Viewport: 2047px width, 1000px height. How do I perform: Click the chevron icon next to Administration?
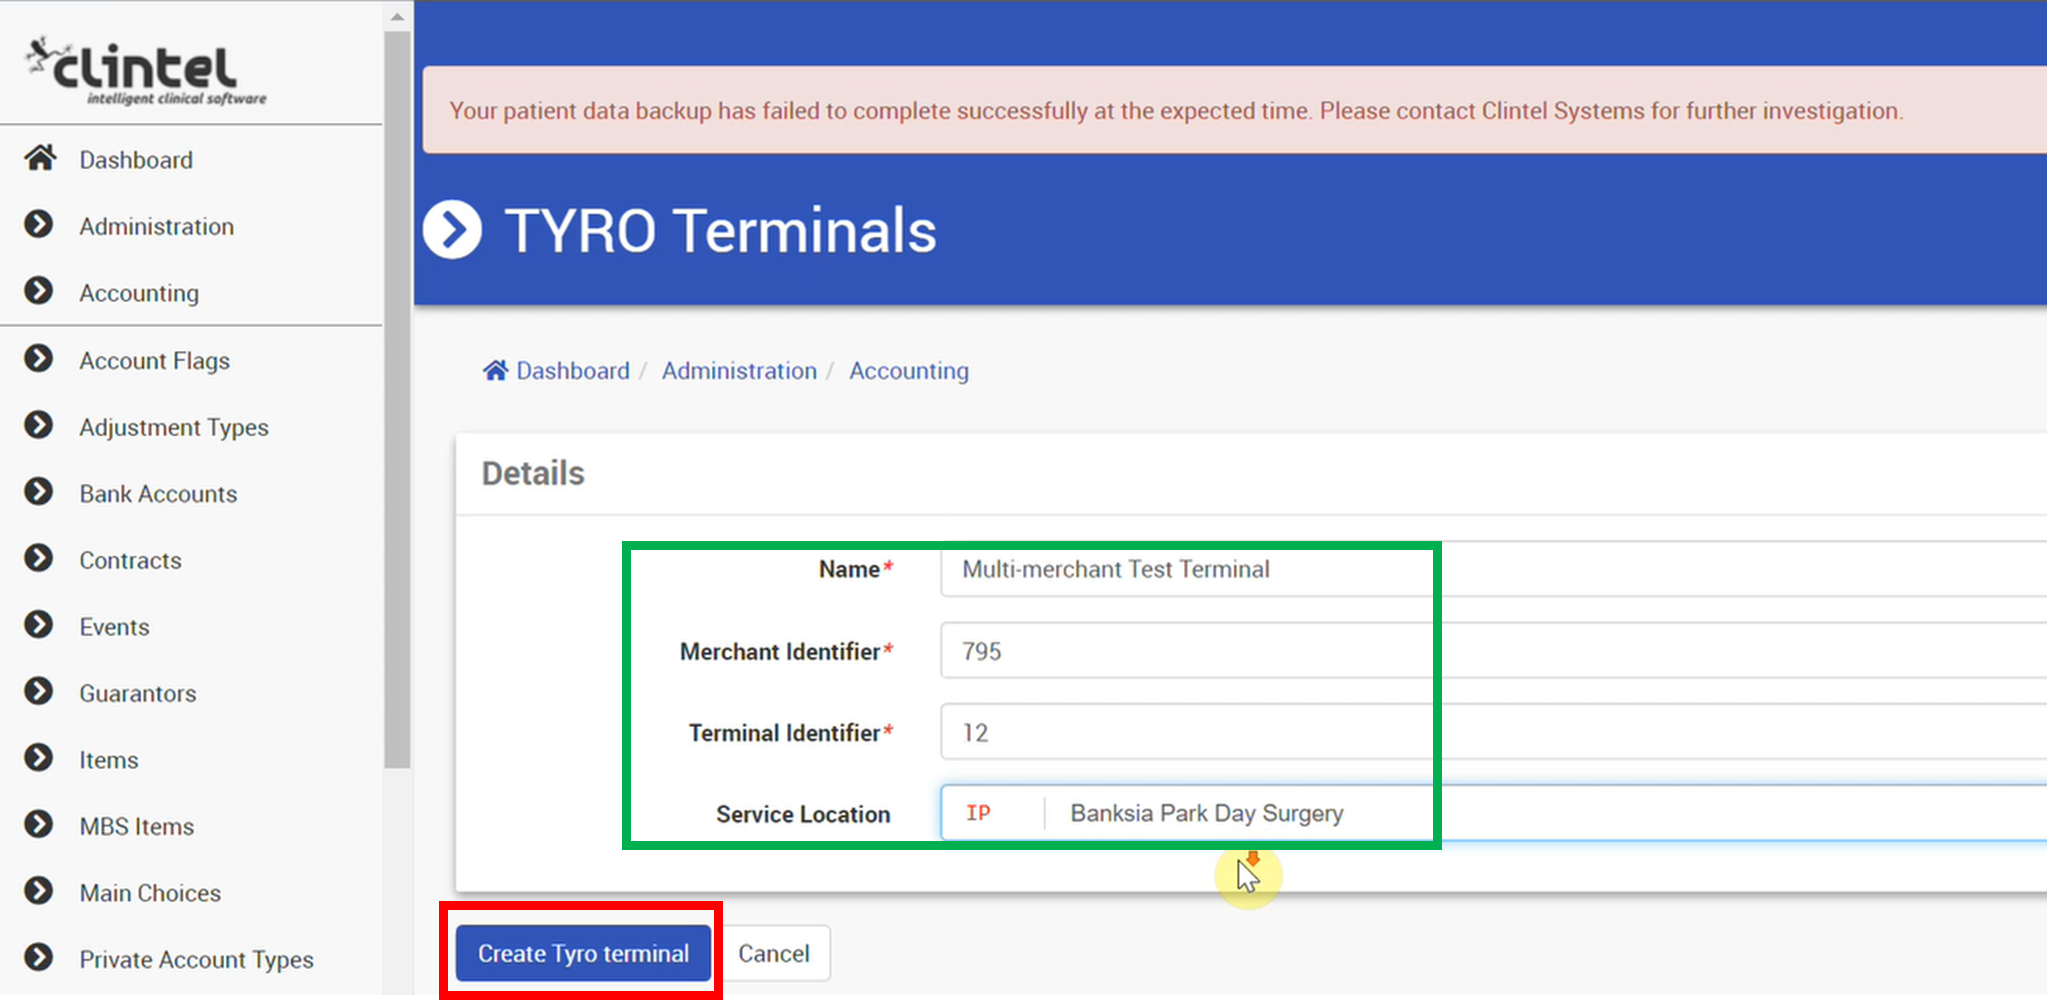click(x=38, y=224)
